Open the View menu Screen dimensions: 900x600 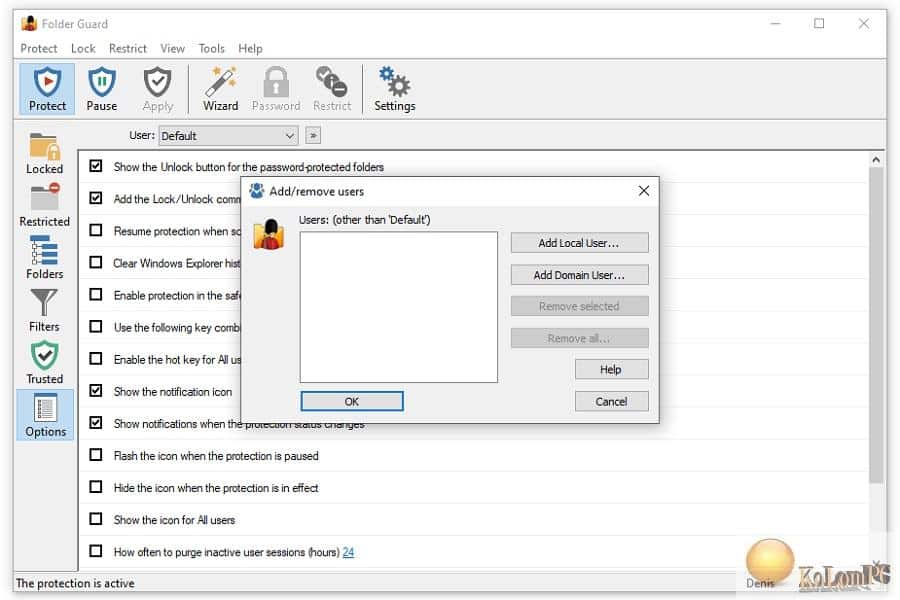172,48
